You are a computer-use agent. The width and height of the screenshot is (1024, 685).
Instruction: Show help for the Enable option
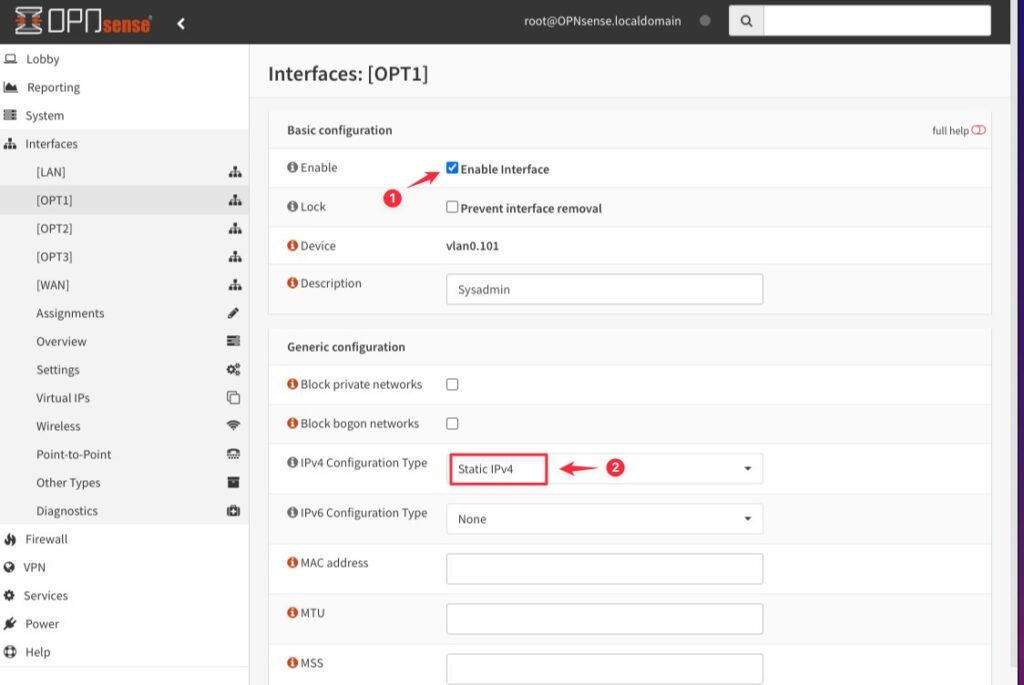click(x=292, y=167)
